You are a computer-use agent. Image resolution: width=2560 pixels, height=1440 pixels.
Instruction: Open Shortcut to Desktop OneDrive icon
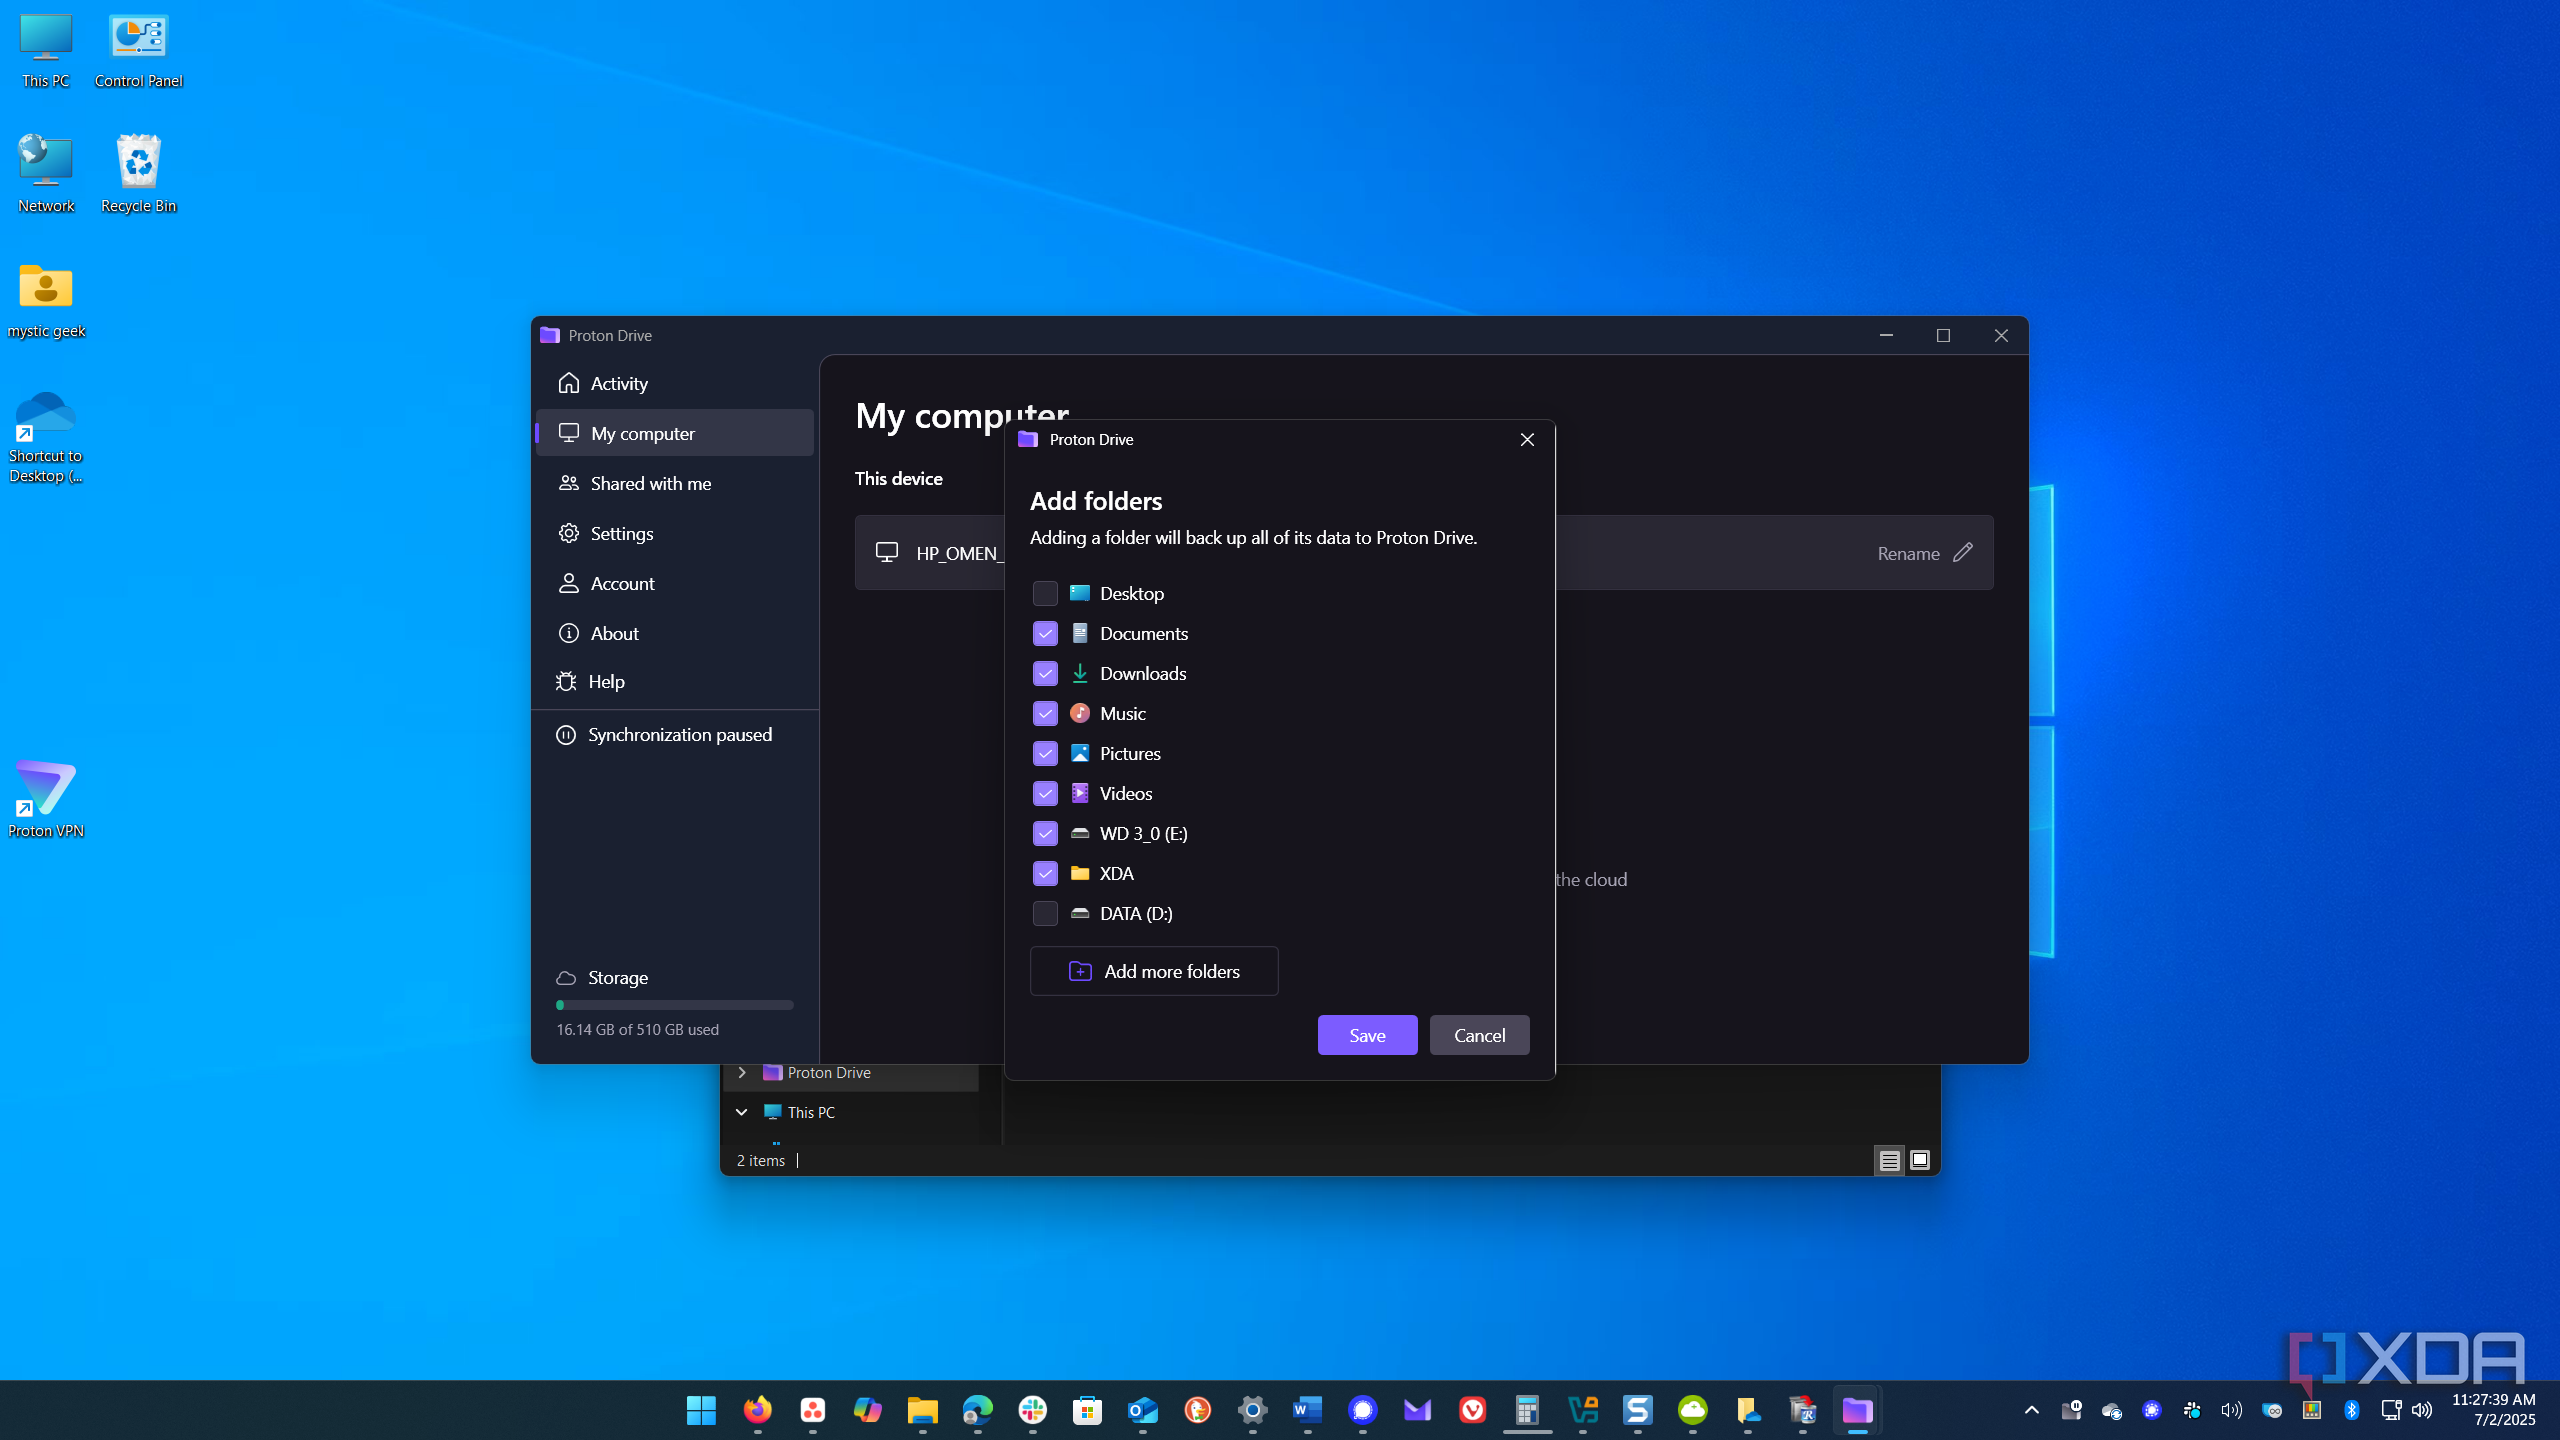46,436
